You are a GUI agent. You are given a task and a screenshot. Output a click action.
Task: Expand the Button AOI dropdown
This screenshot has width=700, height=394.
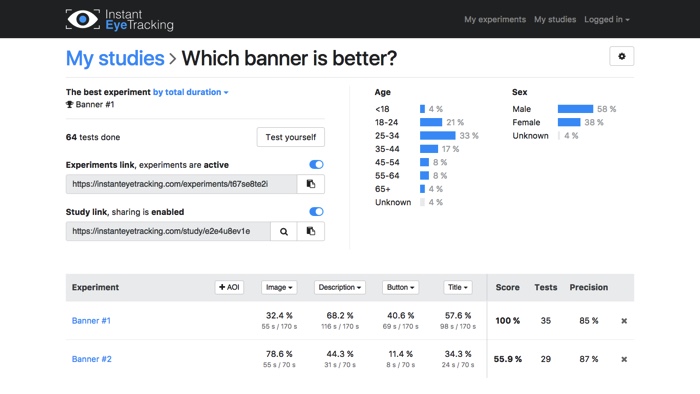(400, 287)
